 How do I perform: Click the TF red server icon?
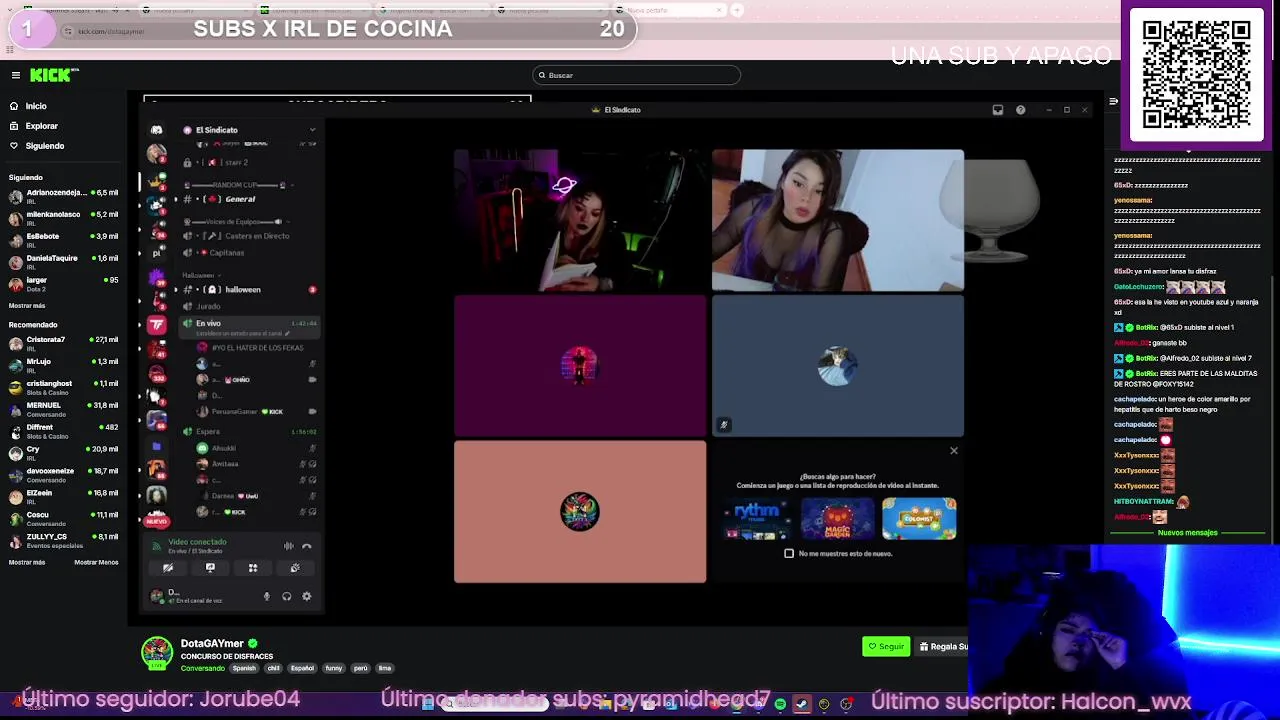156,324
